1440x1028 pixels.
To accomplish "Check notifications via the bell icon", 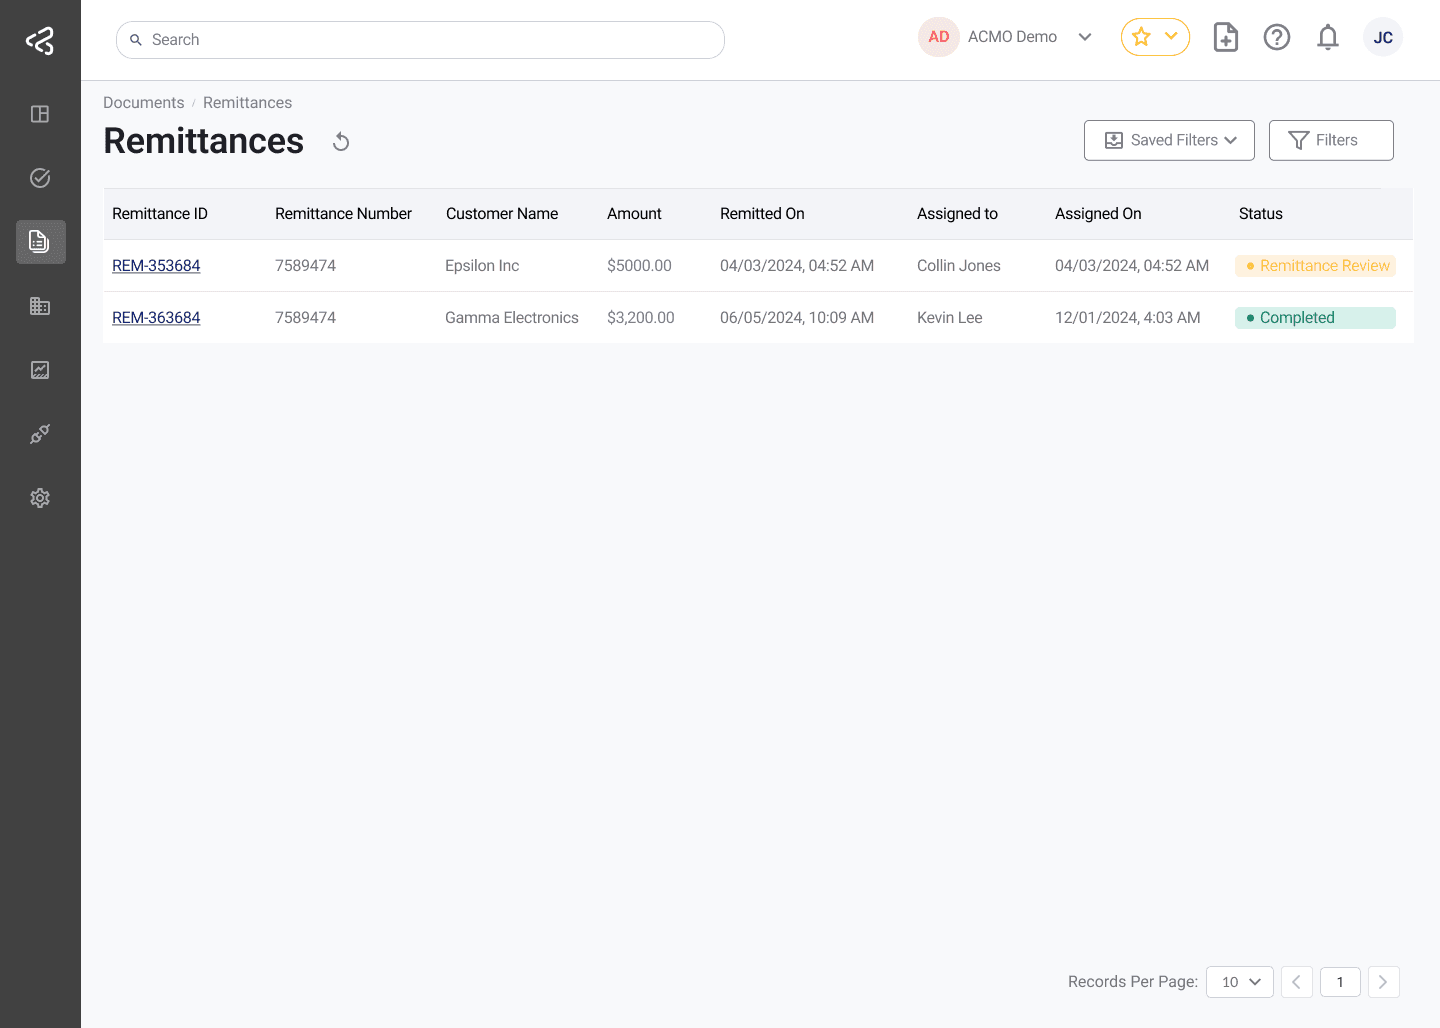I will pyautogui.click(x=1328, y=37).
